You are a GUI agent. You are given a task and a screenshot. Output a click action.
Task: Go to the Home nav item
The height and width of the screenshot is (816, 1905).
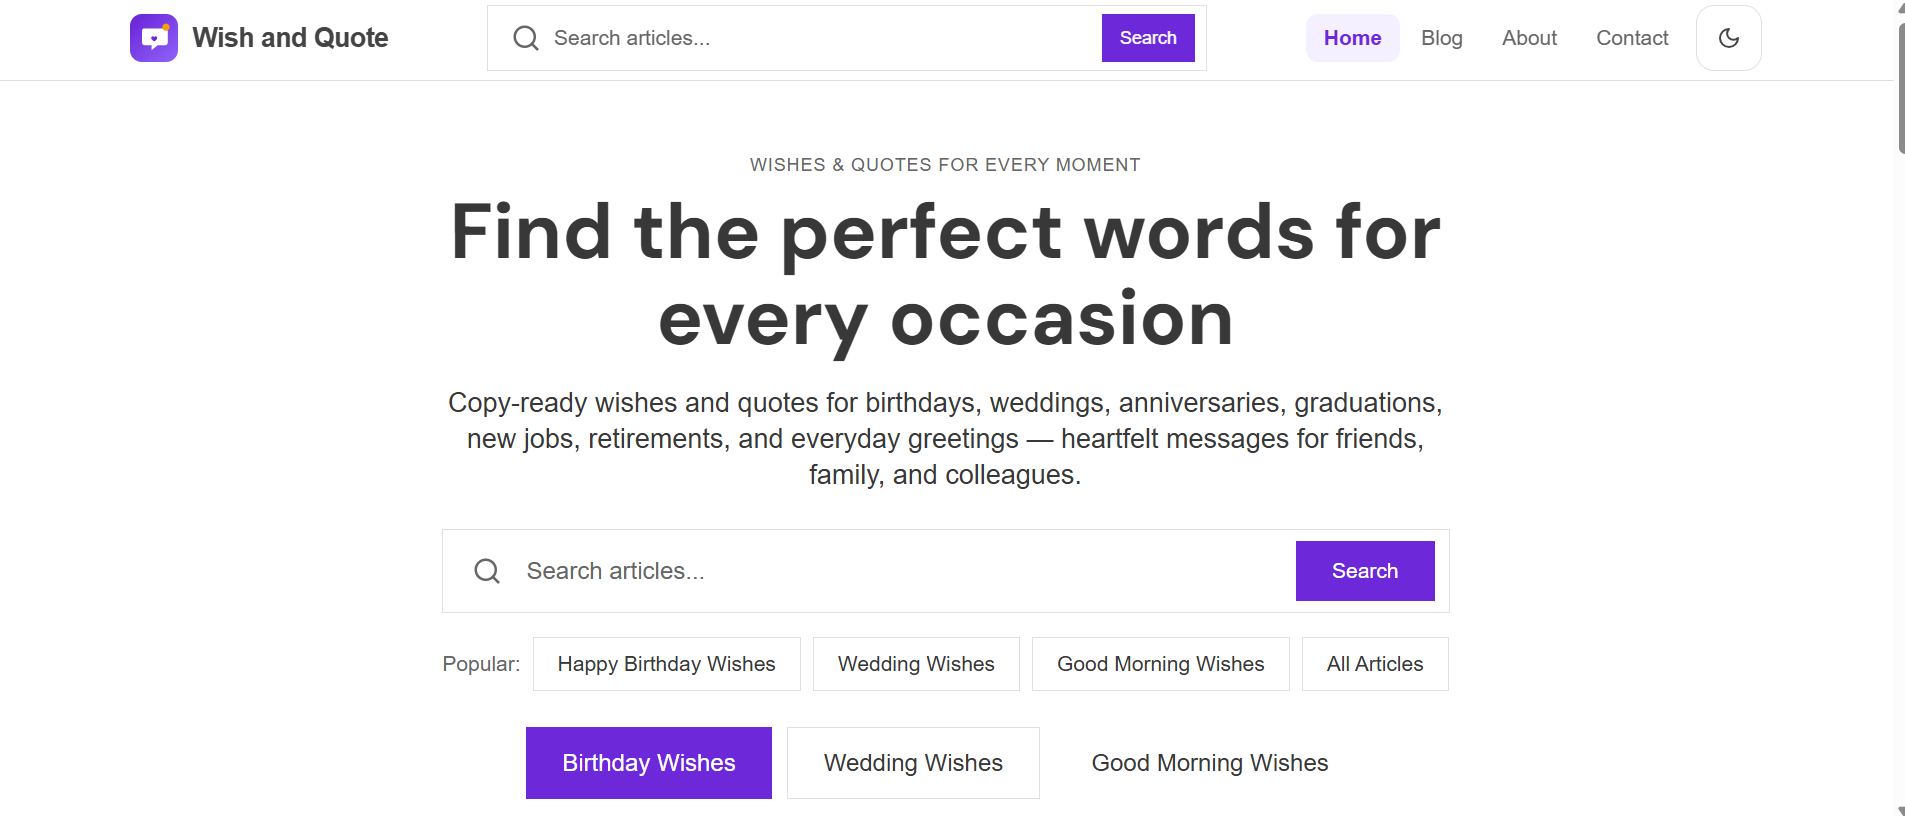[x=1352, y=38]
